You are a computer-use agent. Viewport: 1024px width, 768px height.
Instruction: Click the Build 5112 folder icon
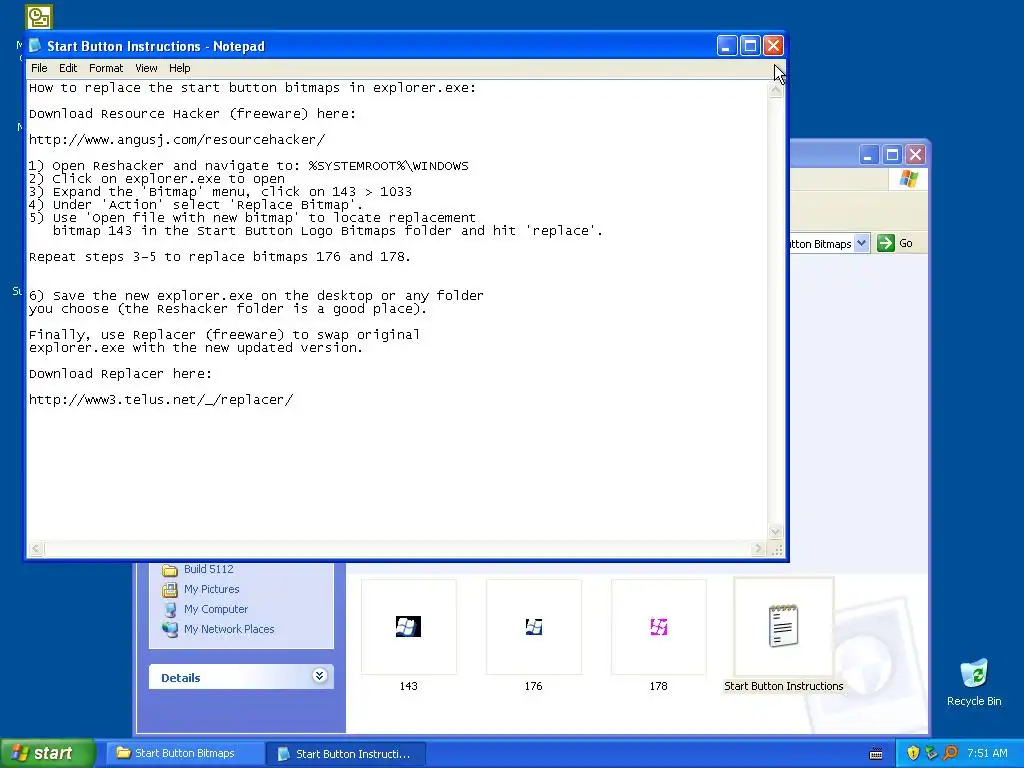coord(170,569)
